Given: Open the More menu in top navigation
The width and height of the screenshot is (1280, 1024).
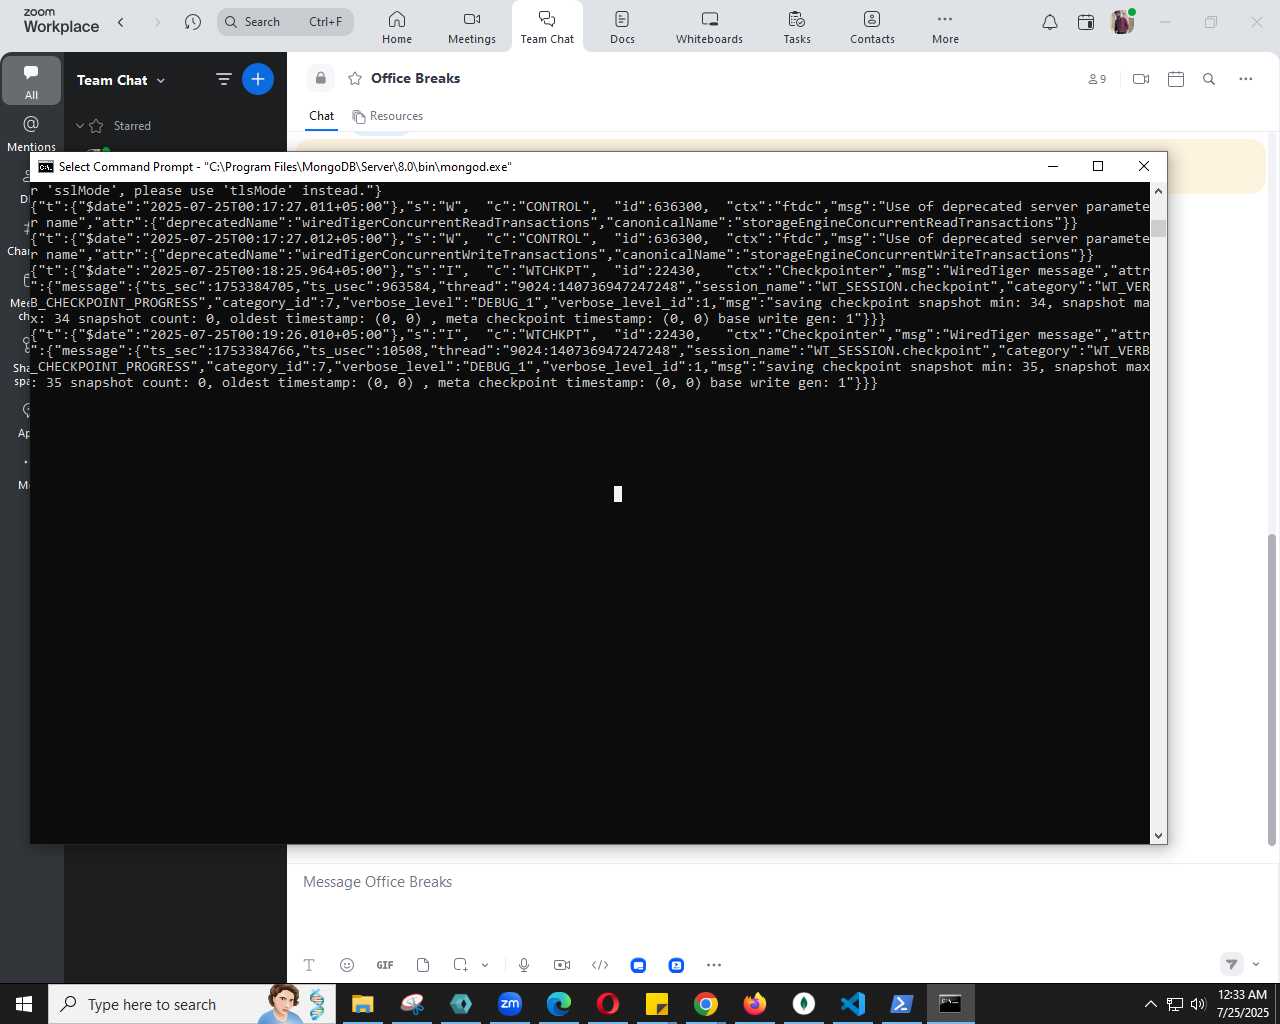Looking at the screenshot, I should point(945,27).
